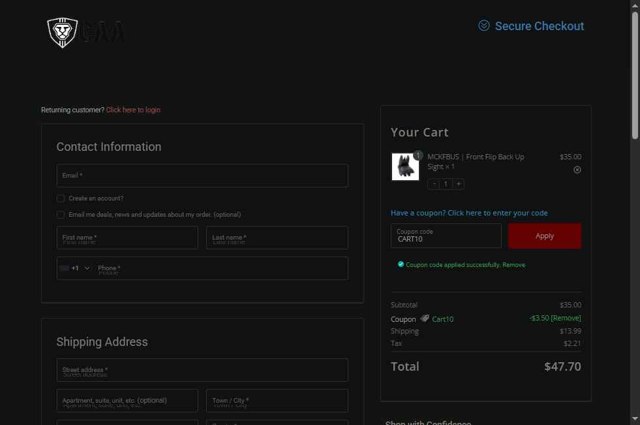The width and height of the screenshot is (640, 425).
Task: Tick the Create an account checkbox
Action: click(60, 198)
